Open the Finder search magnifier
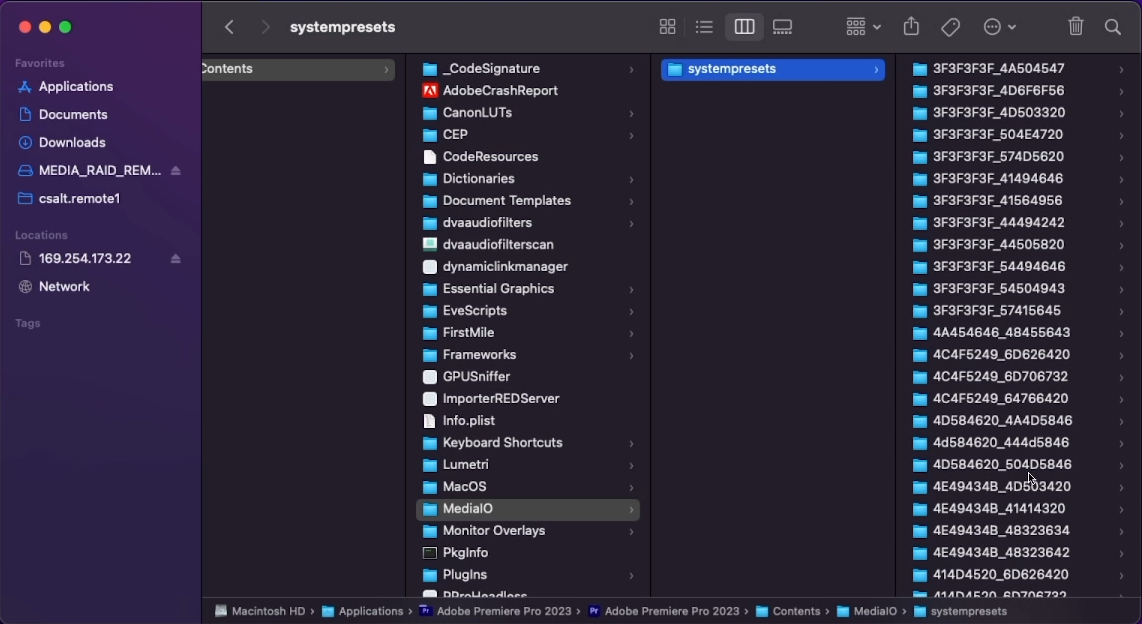 (x=1113, y=27)
